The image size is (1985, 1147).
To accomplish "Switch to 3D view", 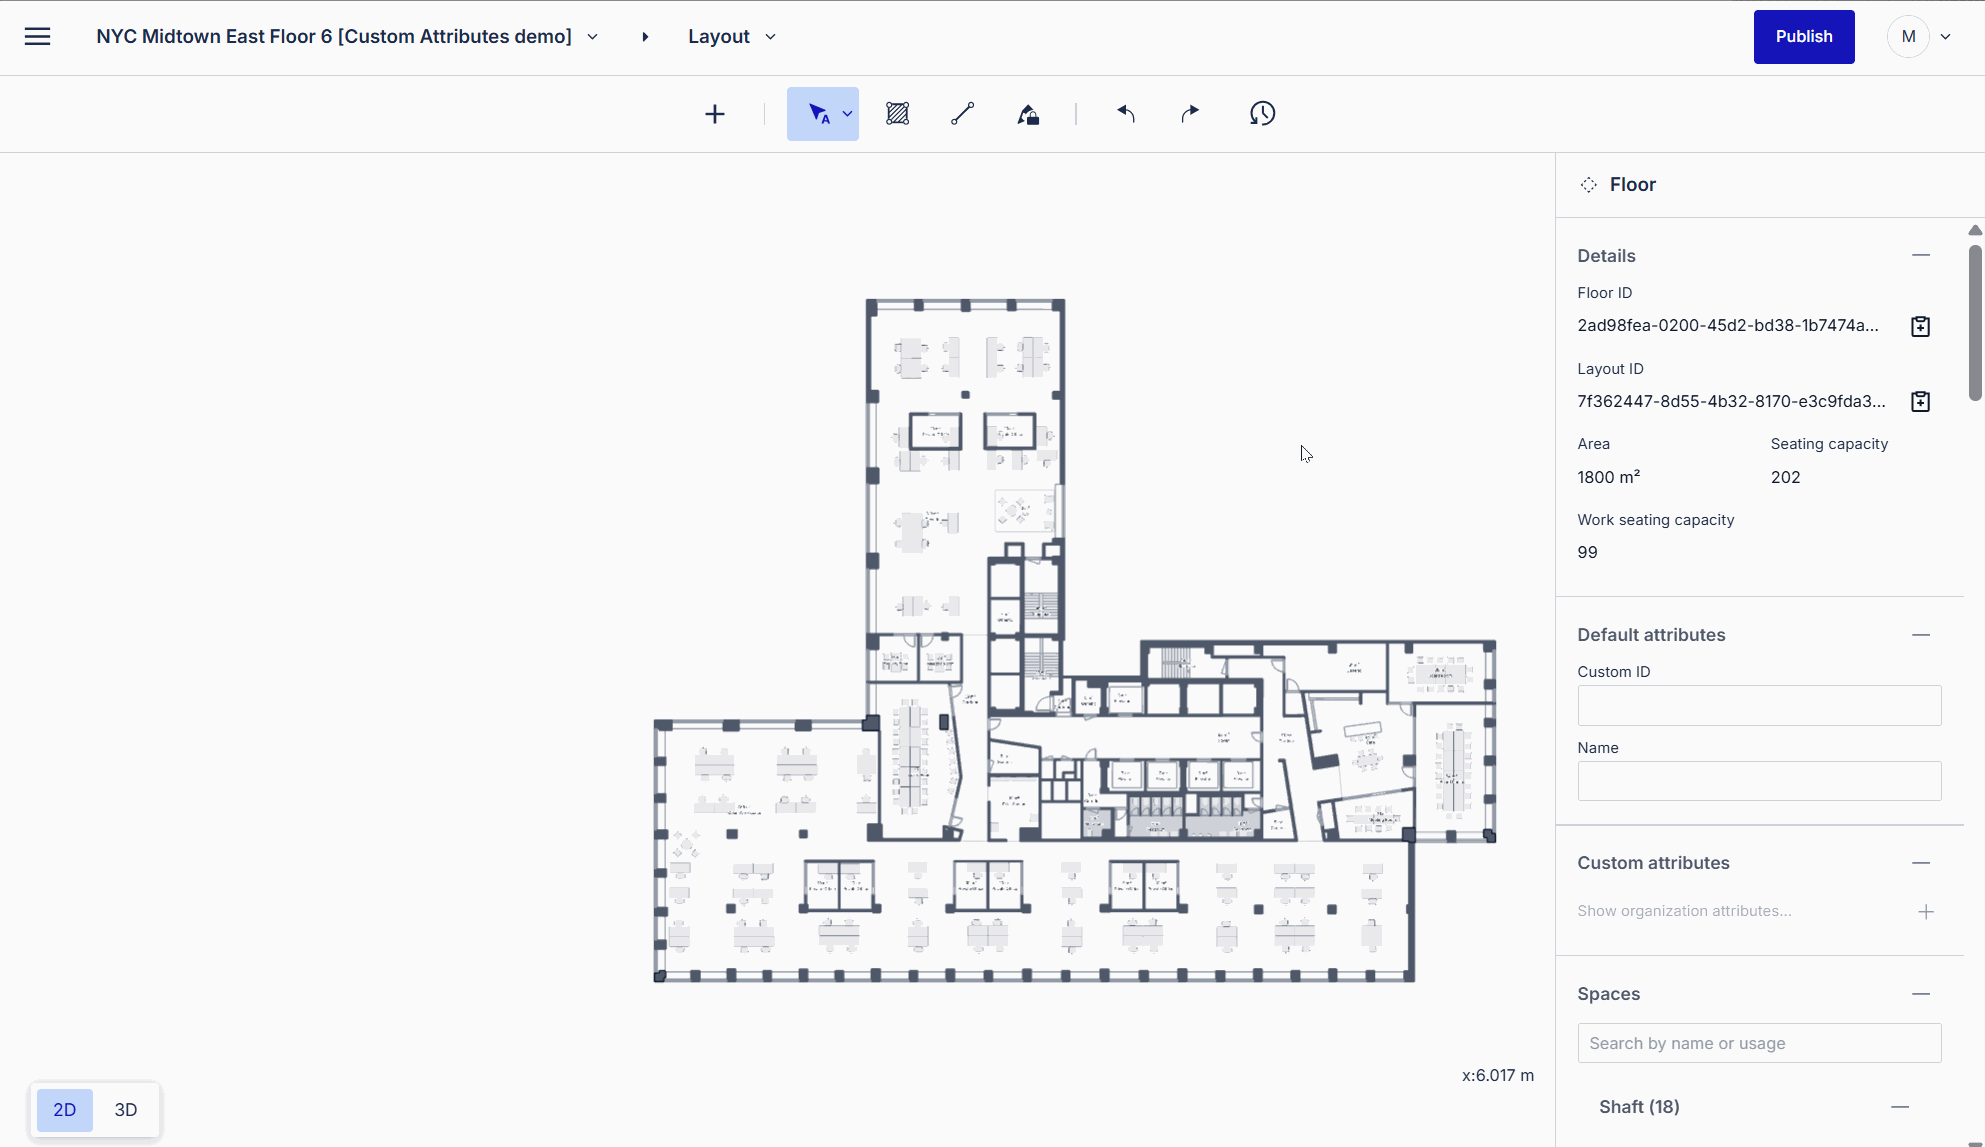I will (126, 1110).
